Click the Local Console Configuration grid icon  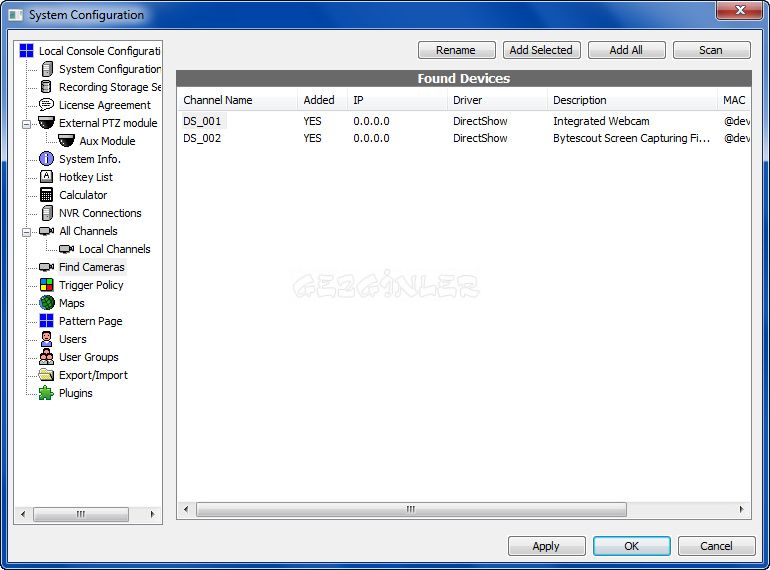pyautogui.click(x=26, y=51)
